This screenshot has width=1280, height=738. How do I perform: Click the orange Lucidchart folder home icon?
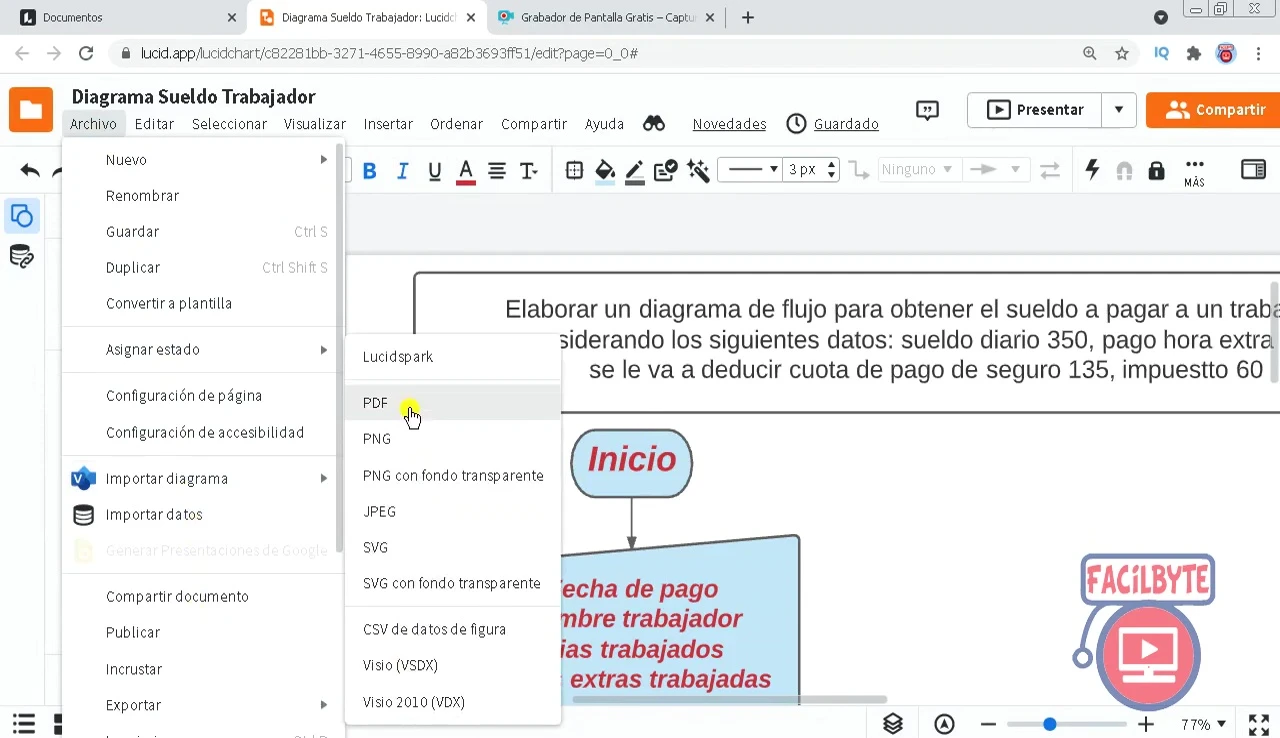click(31, 110)
